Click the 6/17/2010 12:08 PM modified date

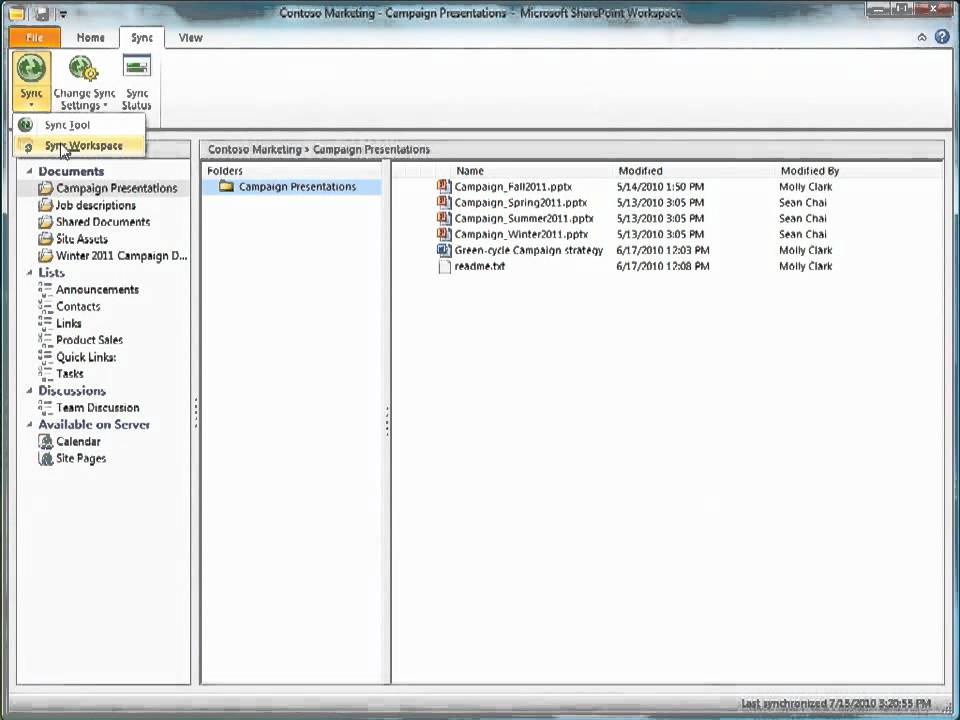point(662,266)
